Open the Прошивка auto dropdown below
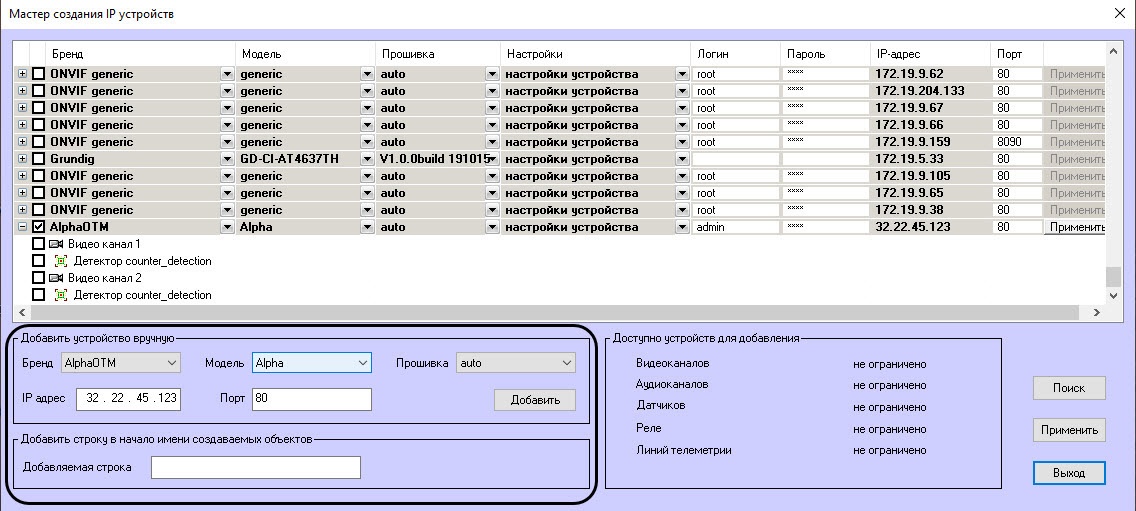1136x511 pixels. [516, 362]
